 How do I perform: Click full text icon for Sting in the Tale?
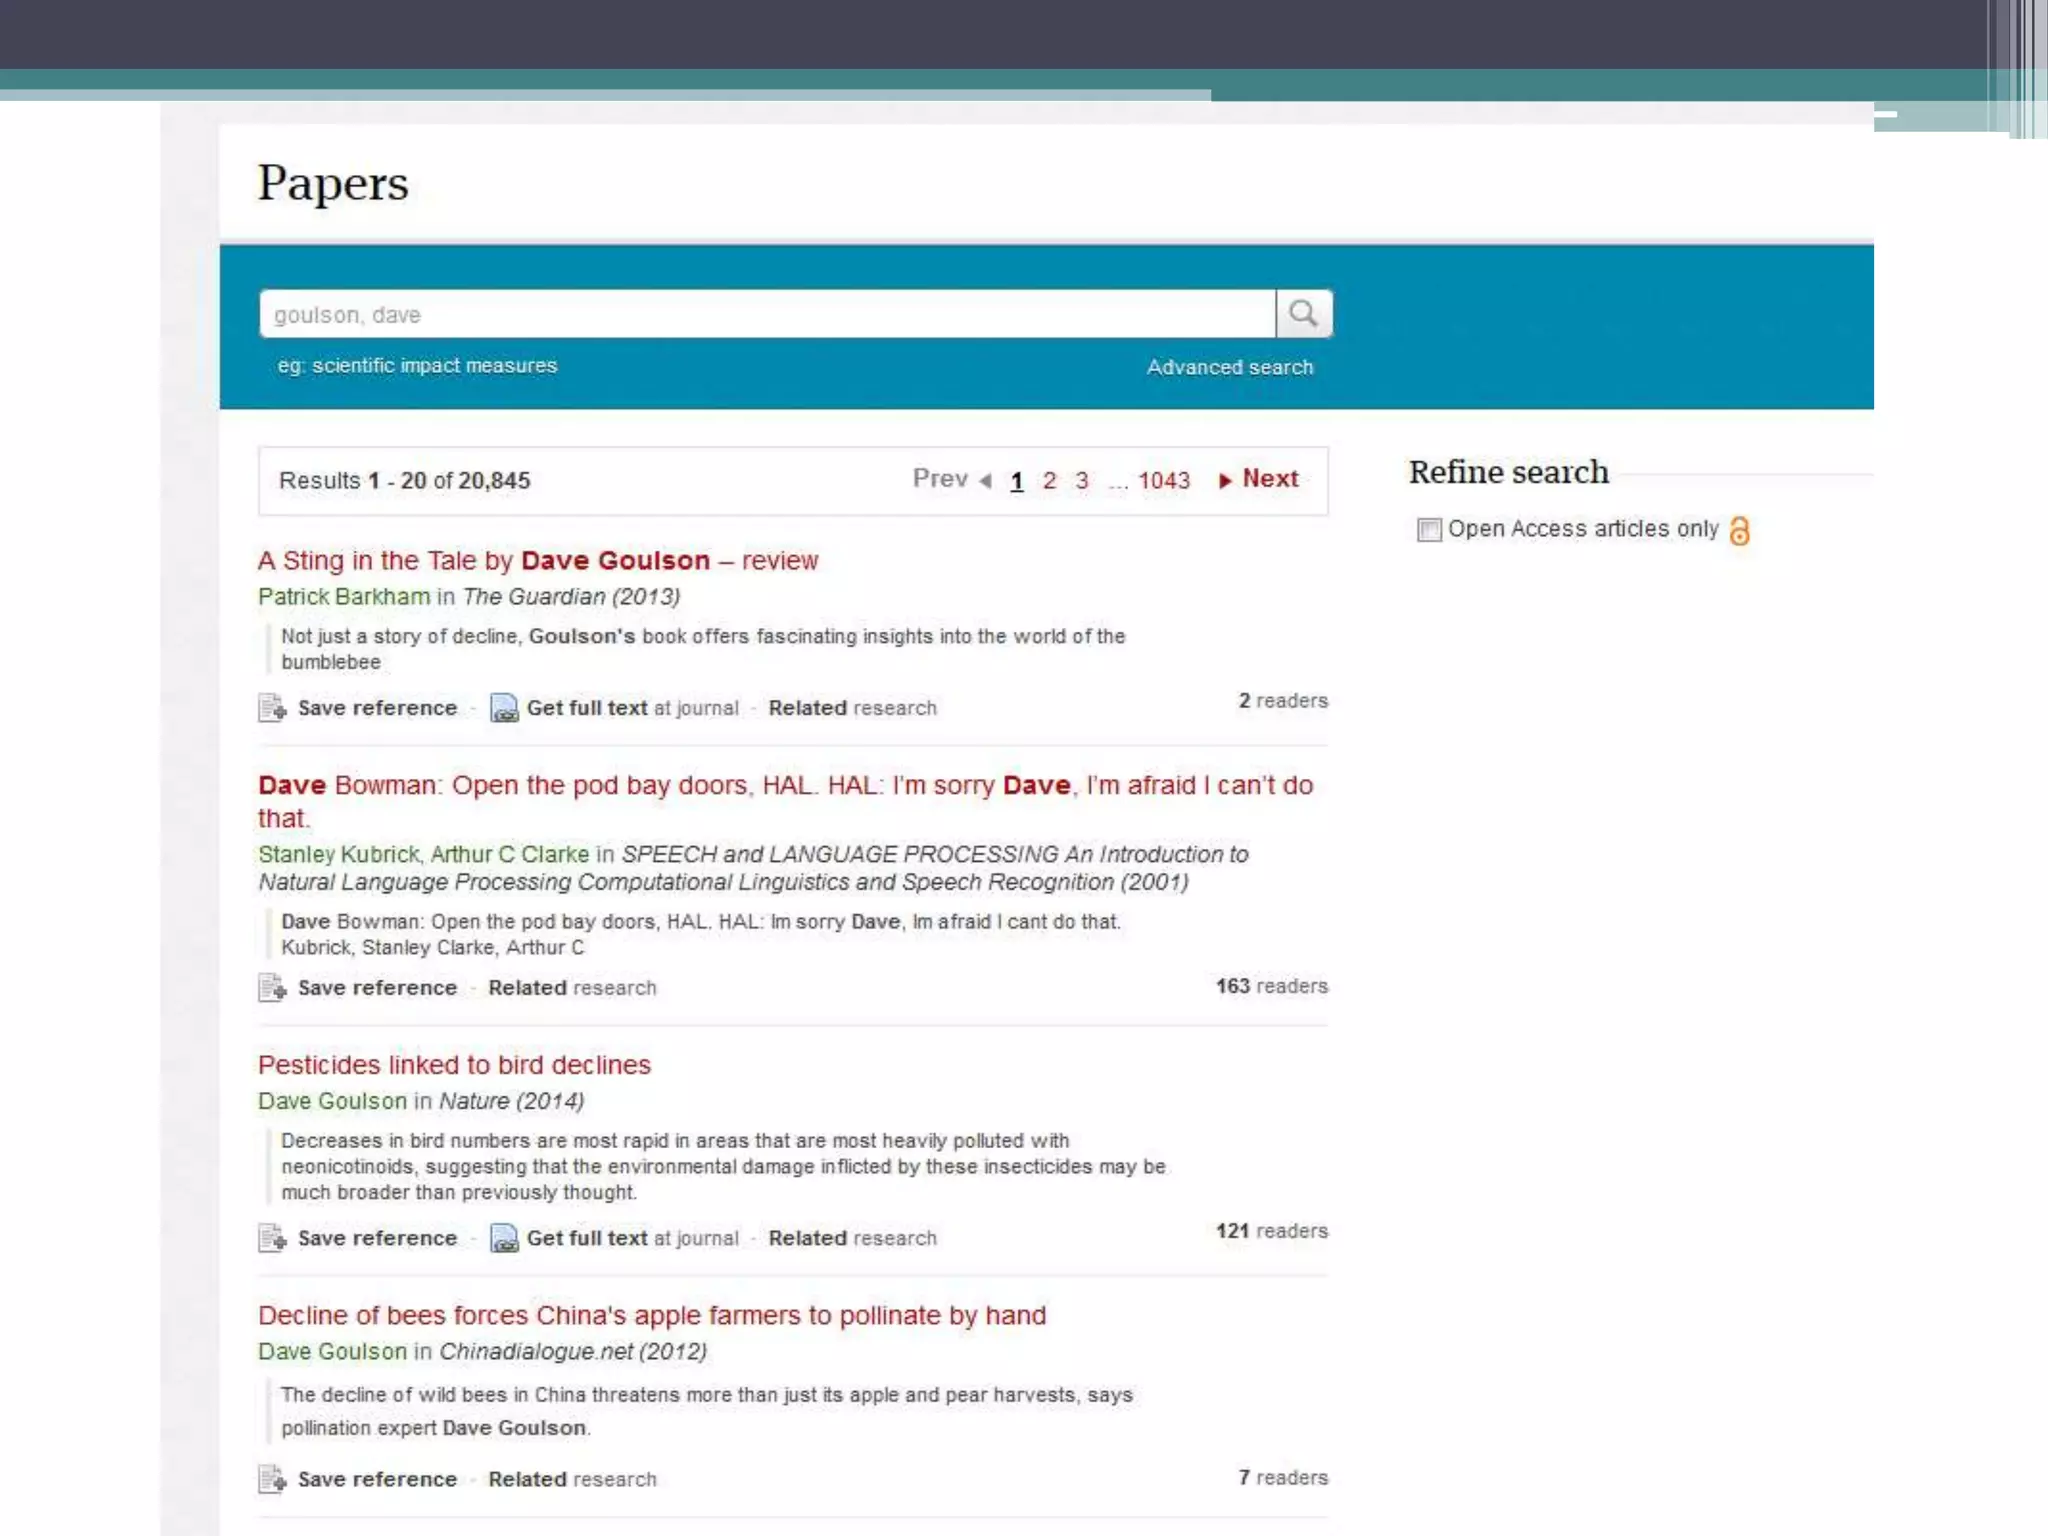[x=504, y=708]
